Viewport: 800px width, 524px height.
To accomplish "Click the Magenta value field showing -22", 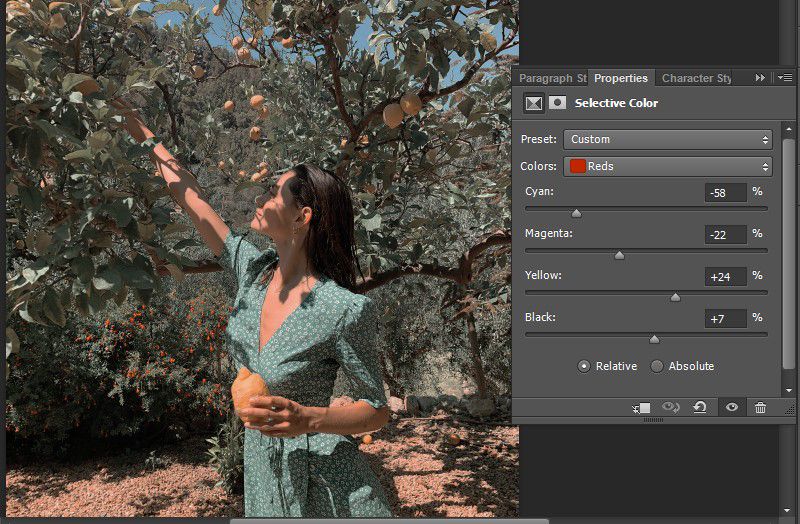I will click(x=726, y=235).
